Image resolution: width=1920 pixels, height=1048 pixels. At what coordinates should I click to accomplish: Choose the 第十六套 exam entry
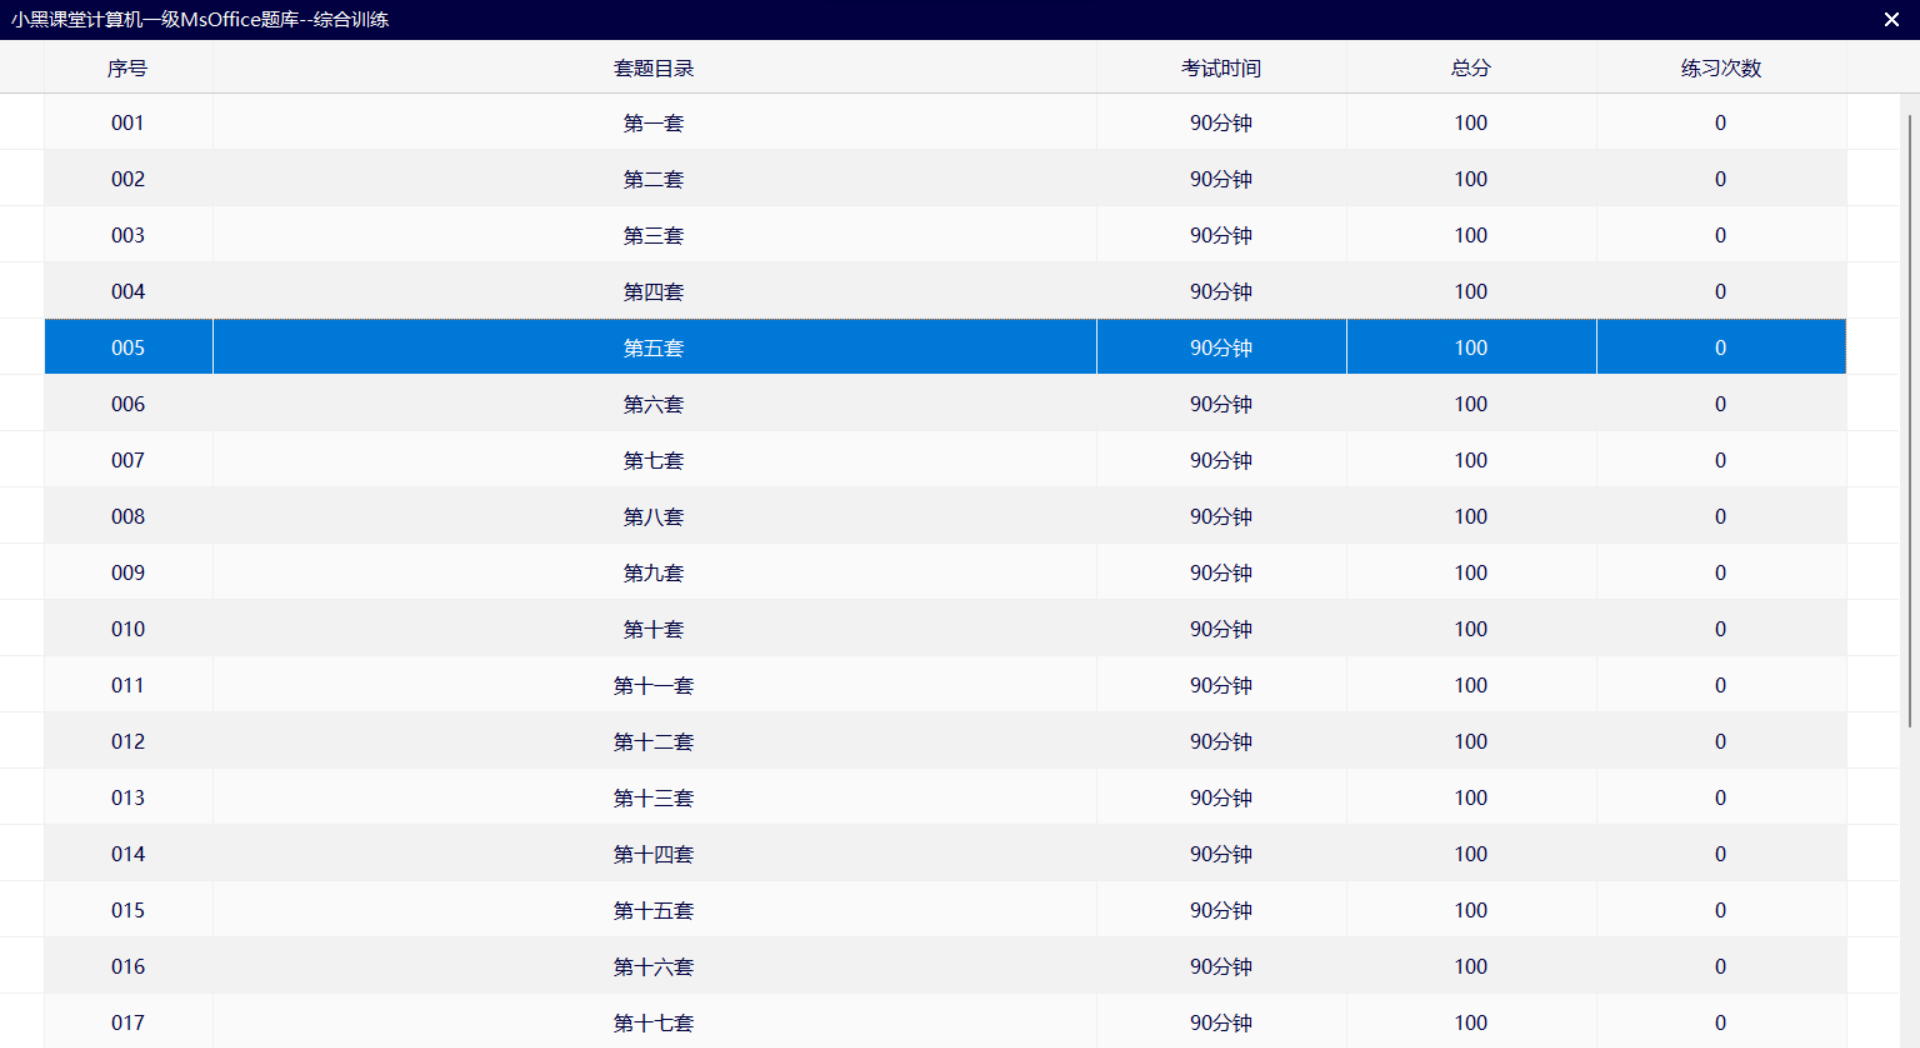[x=653, y=967]
